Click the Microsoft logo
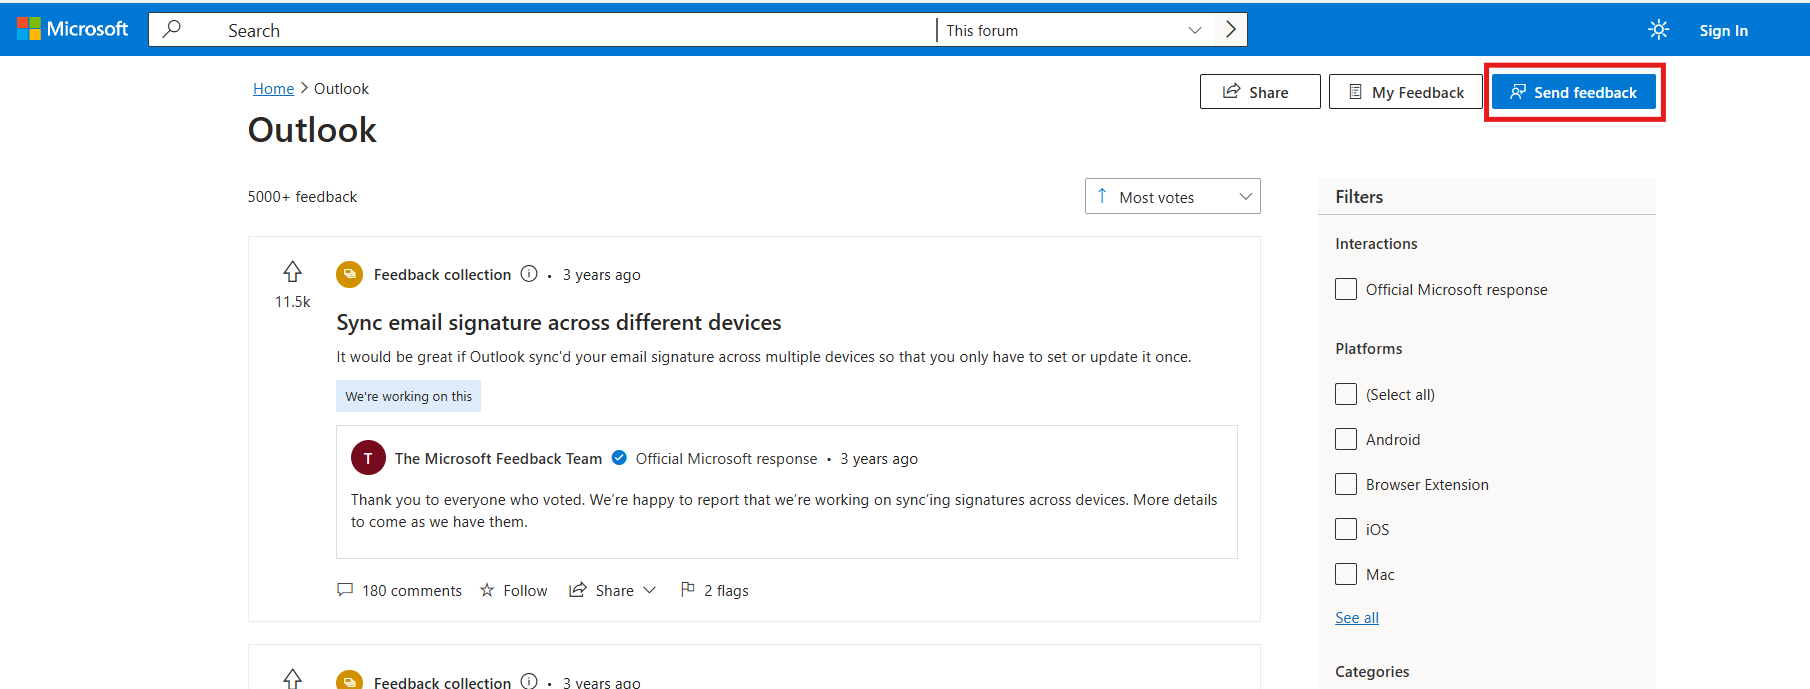 click(x=73, y=29)
